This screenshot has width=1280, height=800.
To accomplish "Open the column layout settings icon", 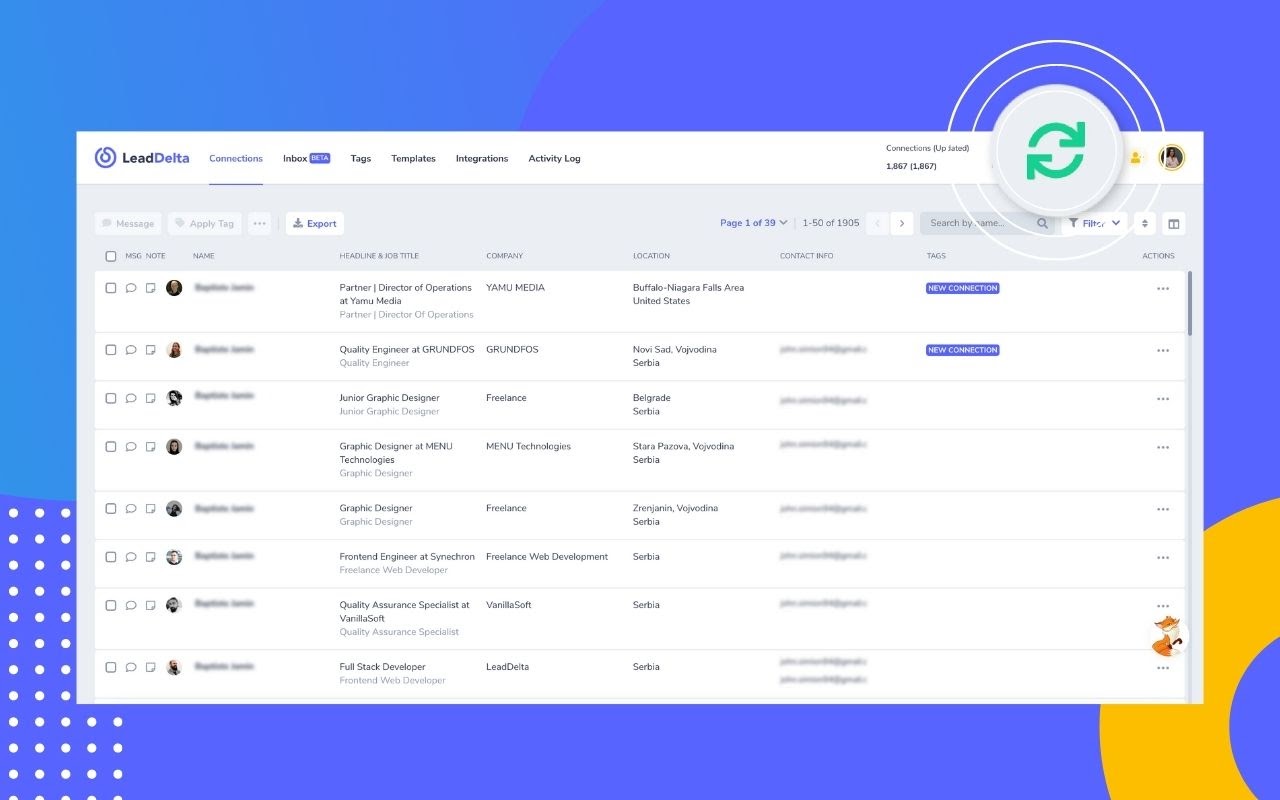I will coord(1174,224).
